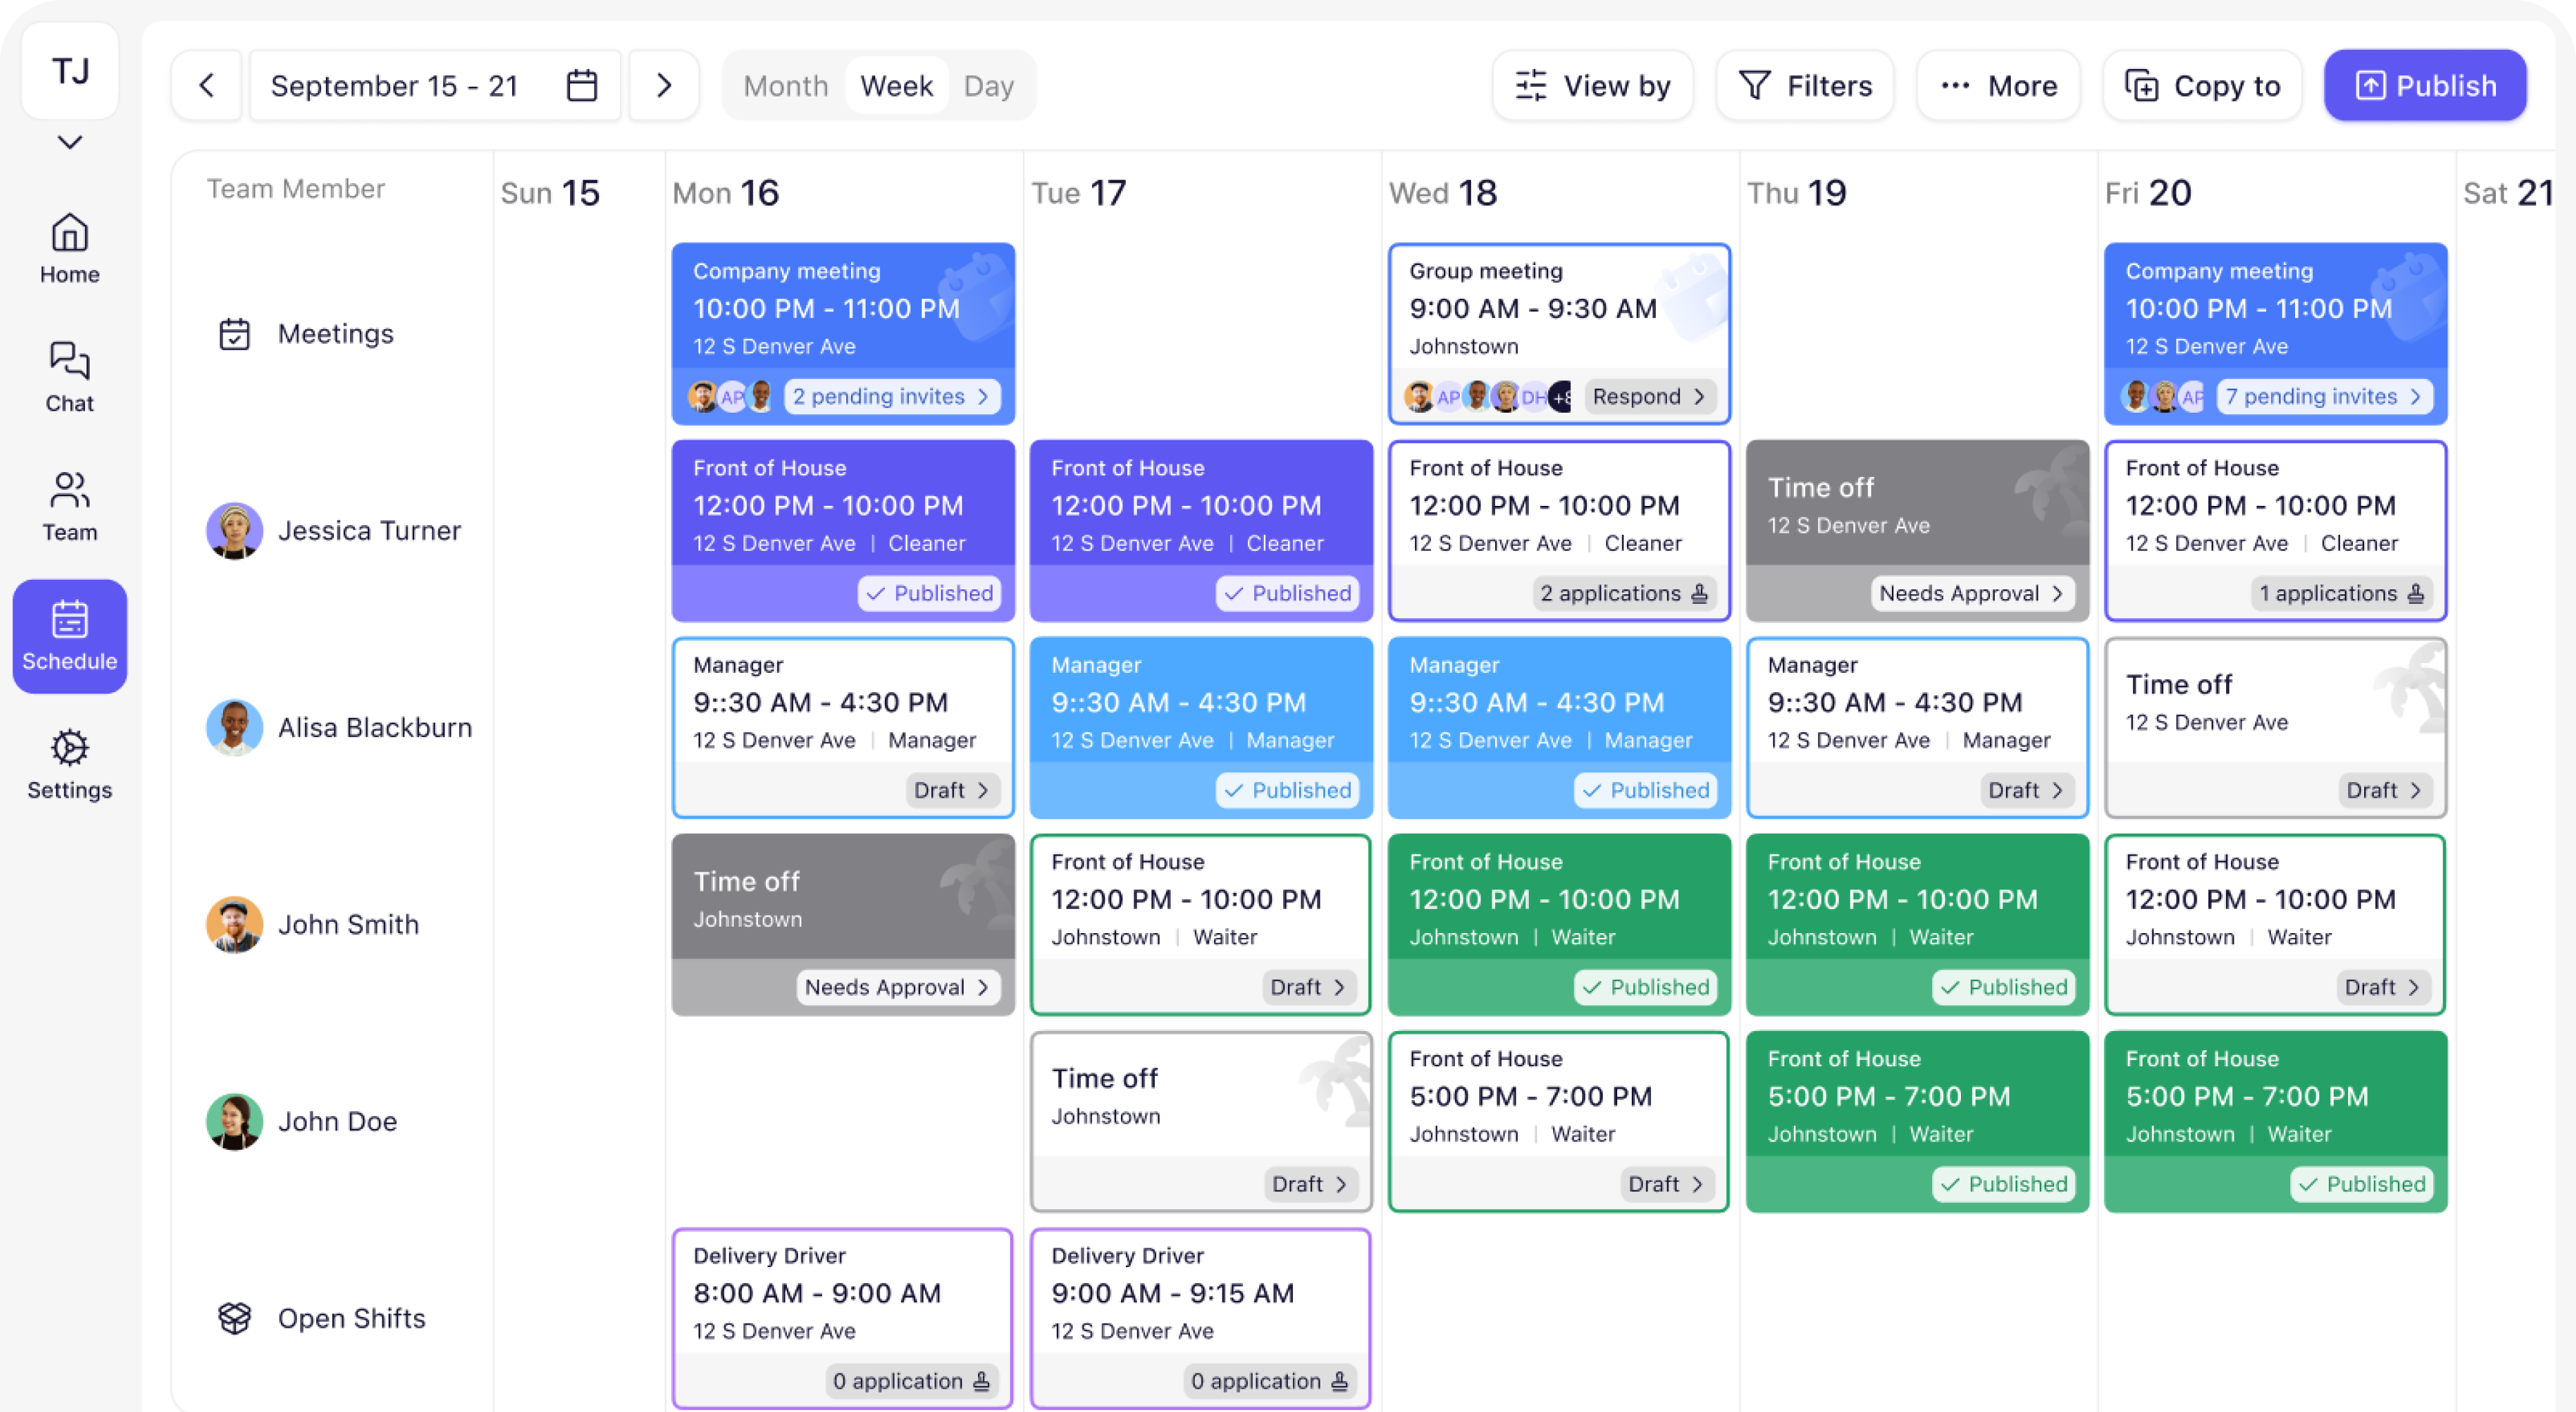Image resolution: width=2576 pixels, height=1412 pixels.
Task: Click the Meetings calendar icon
Action: pos(236,333)
